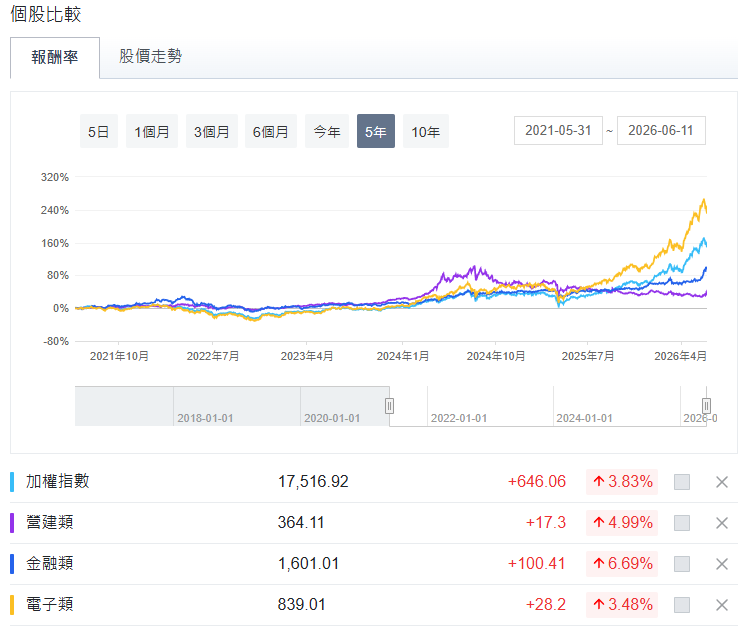Switch to the 報酬率 tab
The image size is (745, 635).
pyautogui.click(x=55, y=58)
